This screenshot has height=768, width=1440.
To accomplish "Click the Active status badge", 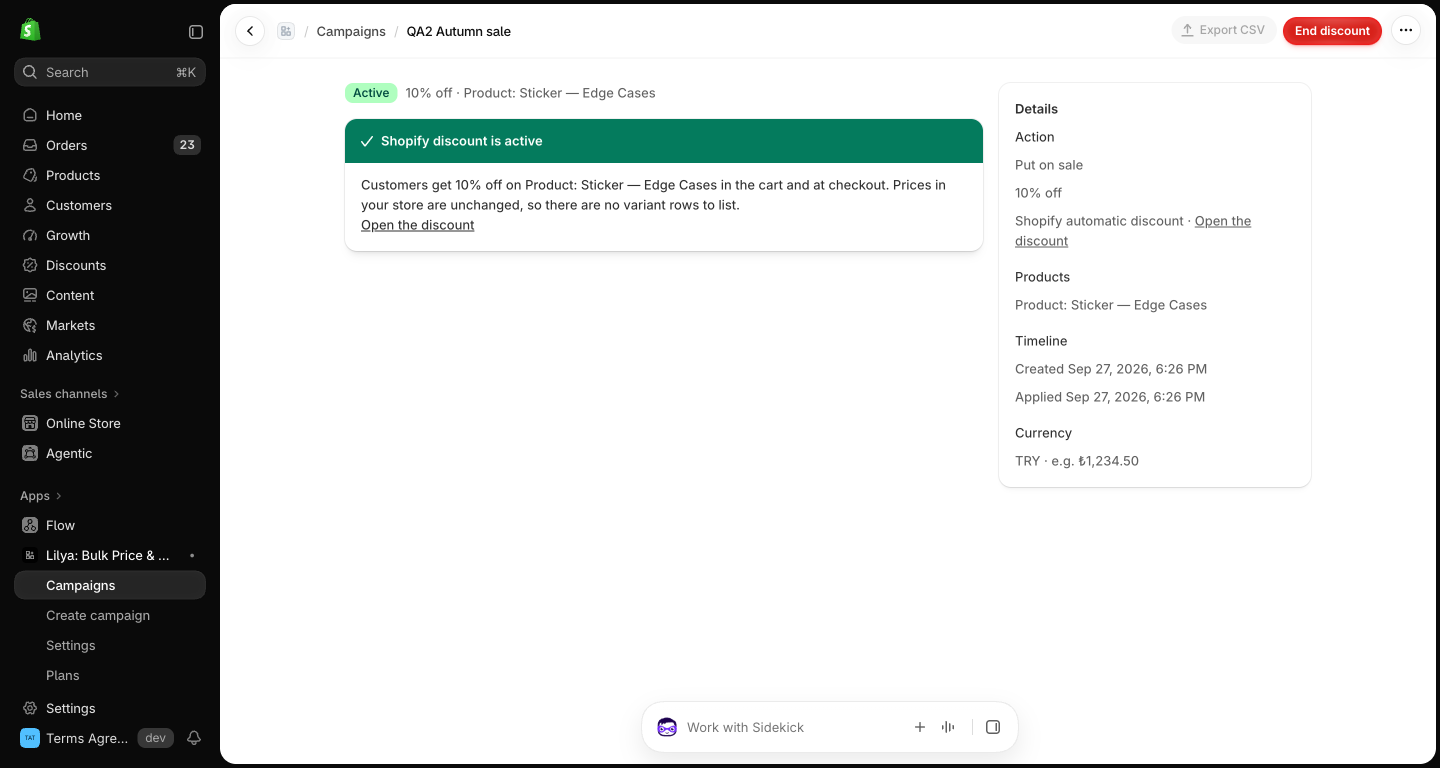I will coord(371,93).
